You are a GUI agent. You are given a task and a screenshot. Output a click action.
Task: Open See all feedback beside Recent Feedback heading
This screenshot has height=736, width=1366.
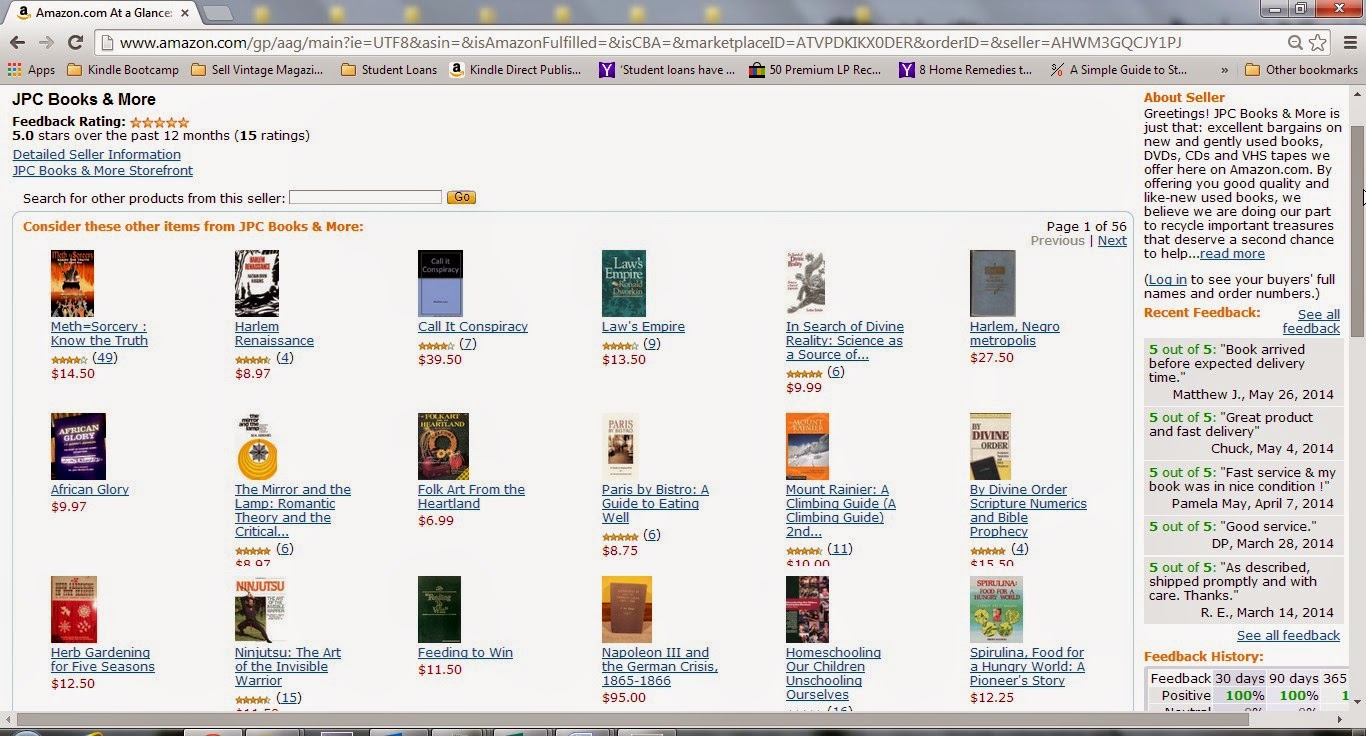1311,322
